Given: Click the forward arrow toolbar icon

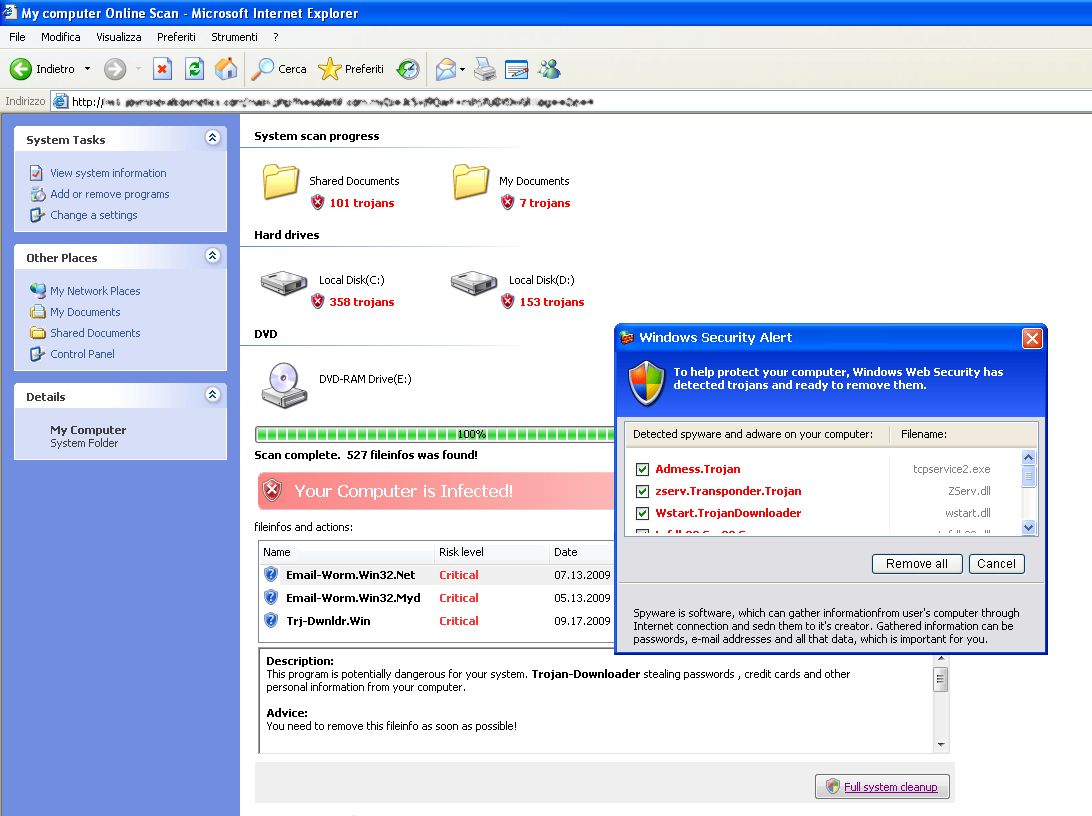Looking at the screenshot, I should point(115,69).
